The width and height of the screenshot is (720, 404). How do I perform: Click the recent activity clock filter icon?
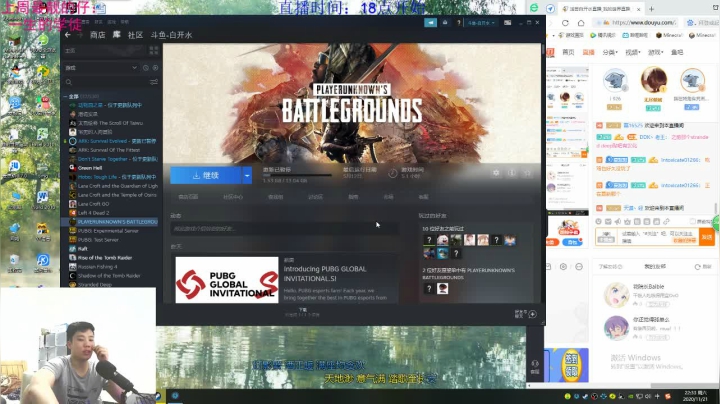(x=146, y=68)
